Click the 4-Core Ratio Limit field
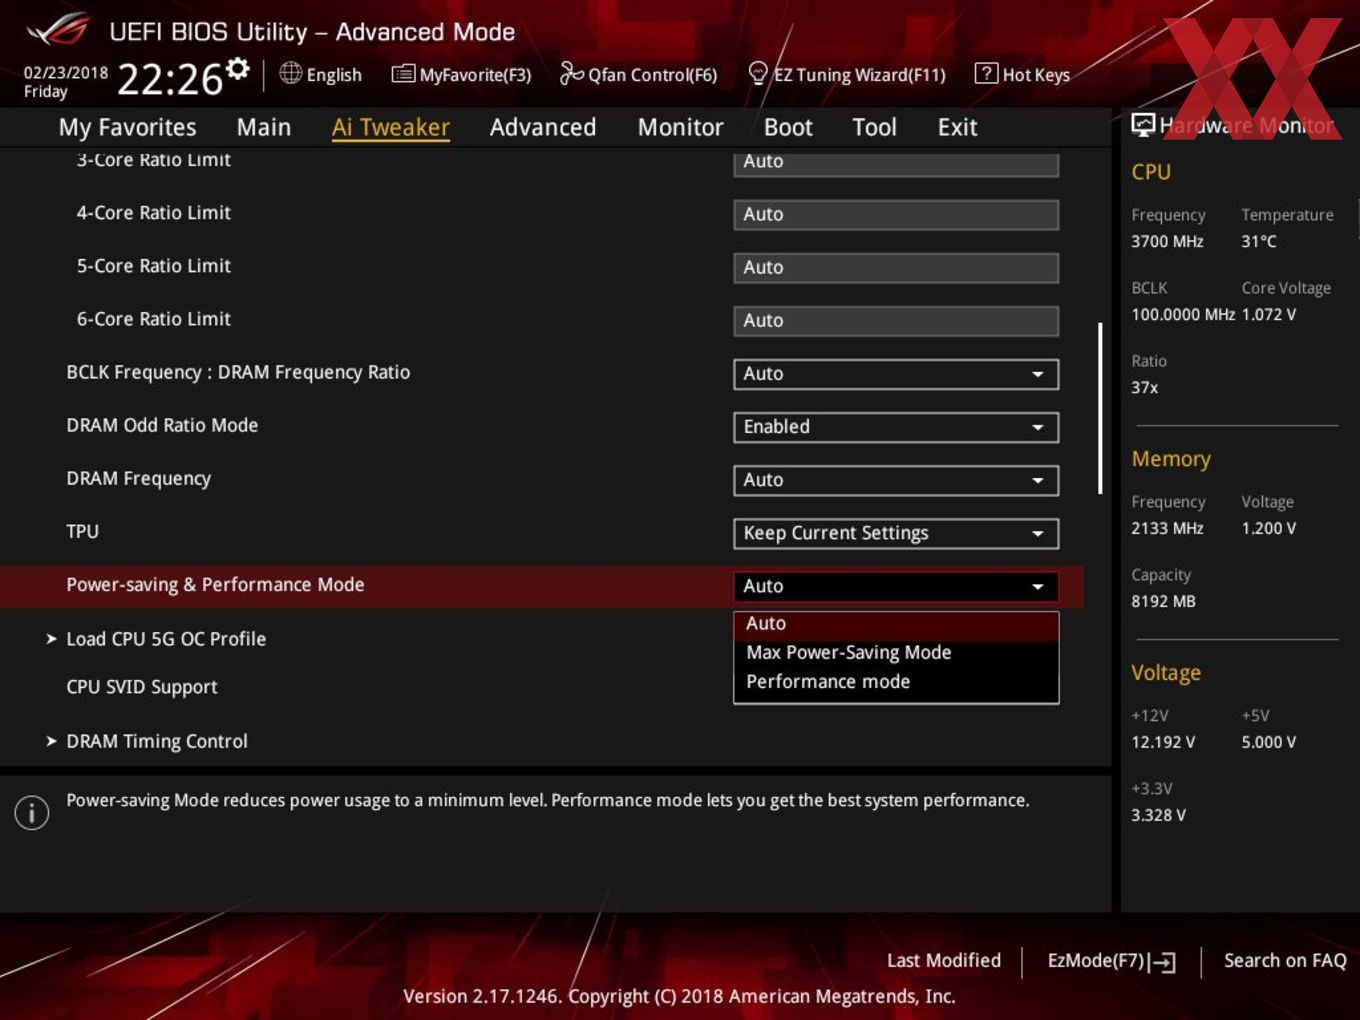 (896, 214)
